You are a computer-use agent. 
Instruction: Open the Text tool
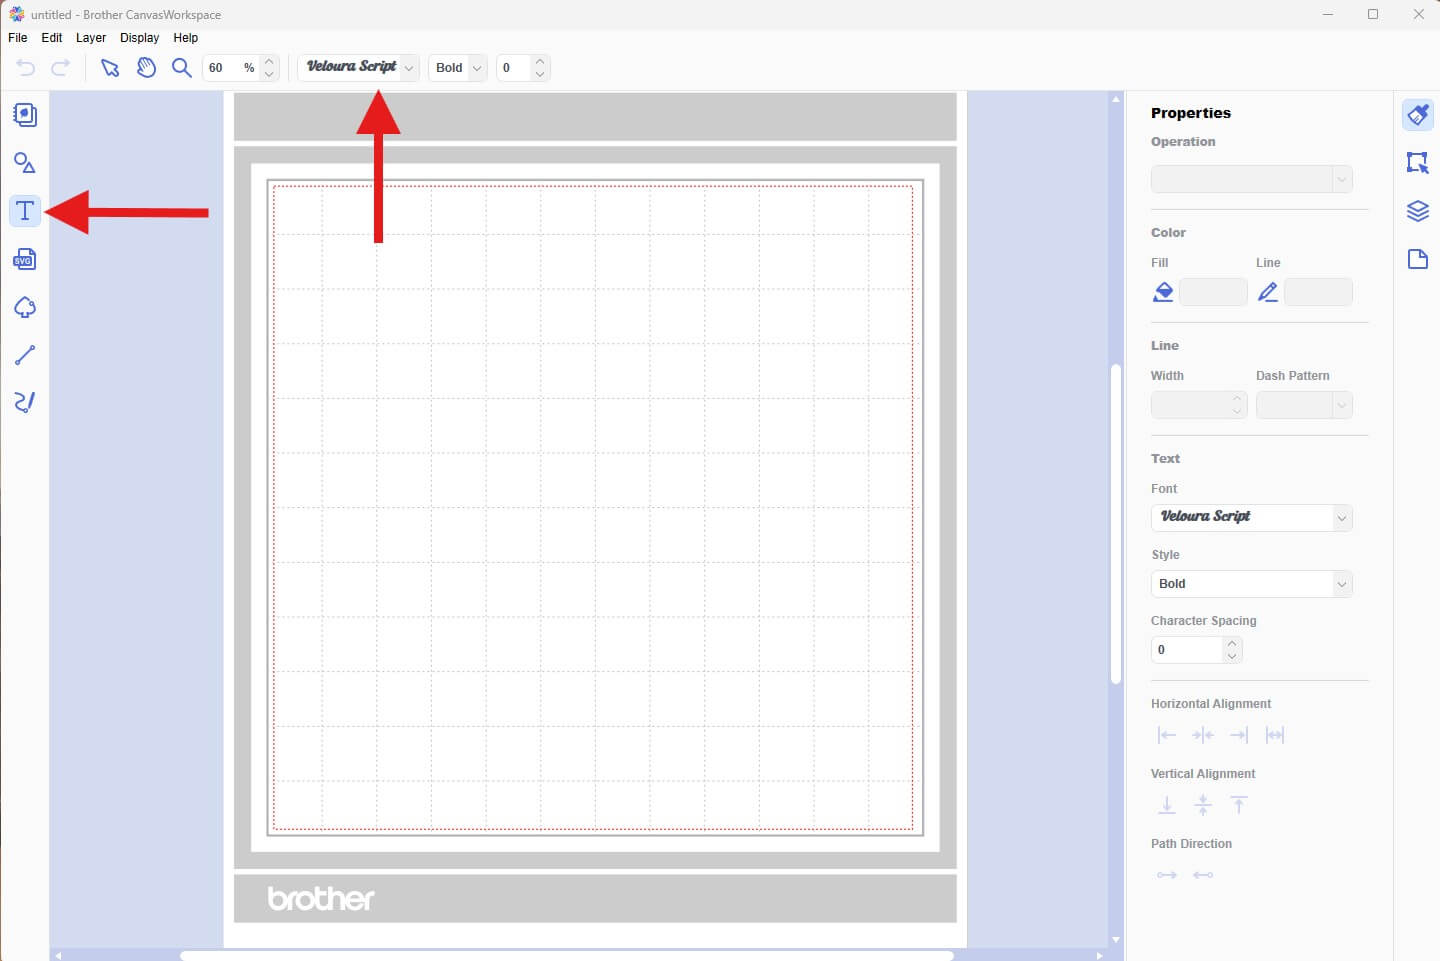24,211
